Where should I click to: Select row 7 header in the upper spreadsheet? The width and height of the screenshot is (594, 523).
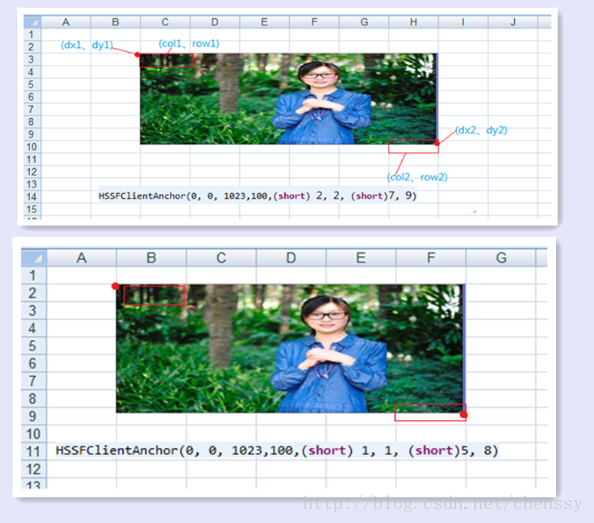coord(32,109)
